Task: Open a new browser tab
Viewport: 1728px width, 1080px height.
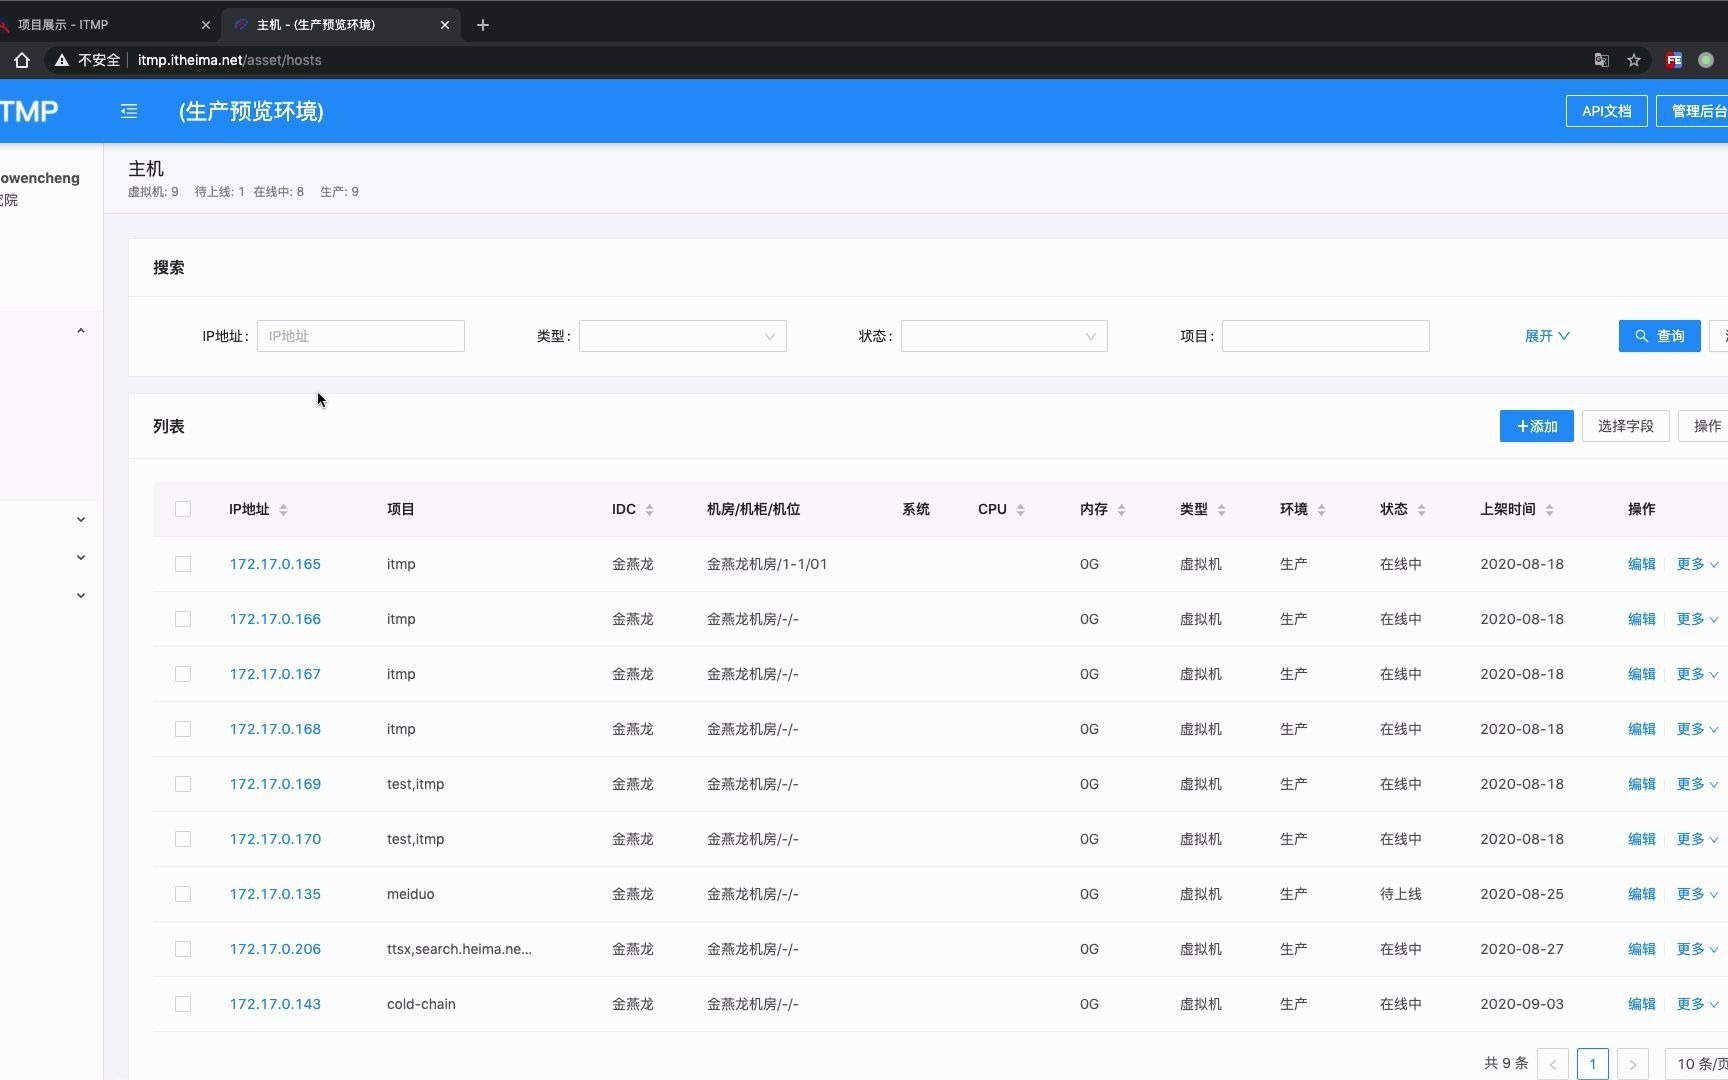Action: click(483, 25)
